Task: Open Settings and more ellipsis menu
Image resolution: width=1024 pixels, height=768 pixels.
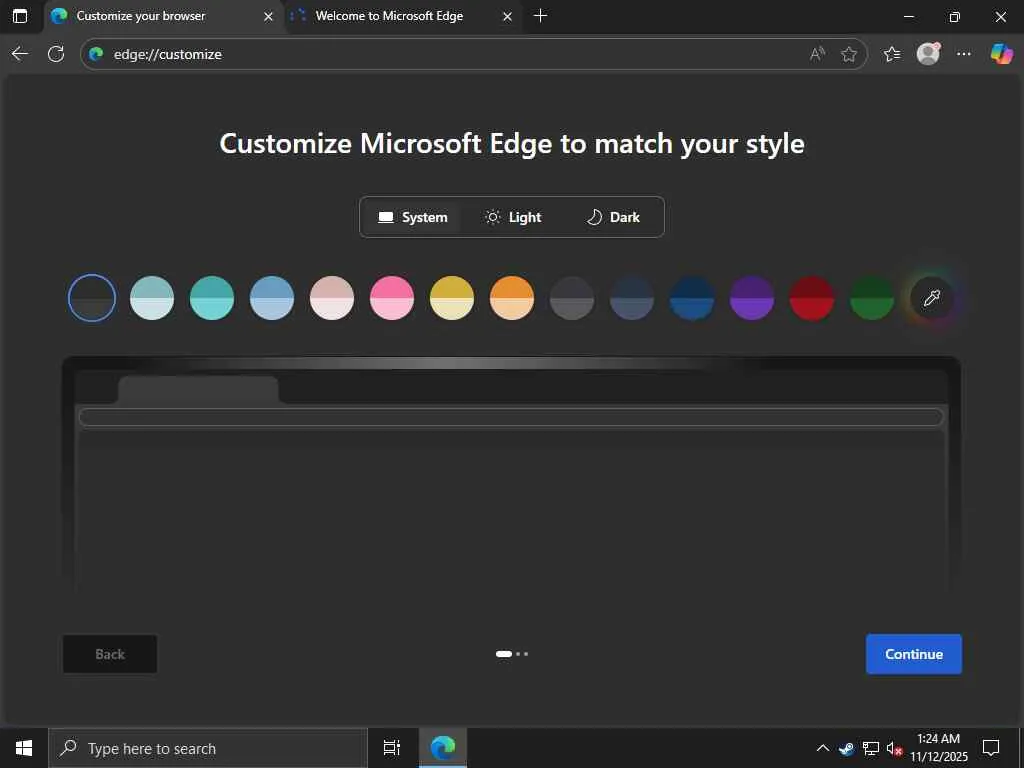Action: coord(963,54)
